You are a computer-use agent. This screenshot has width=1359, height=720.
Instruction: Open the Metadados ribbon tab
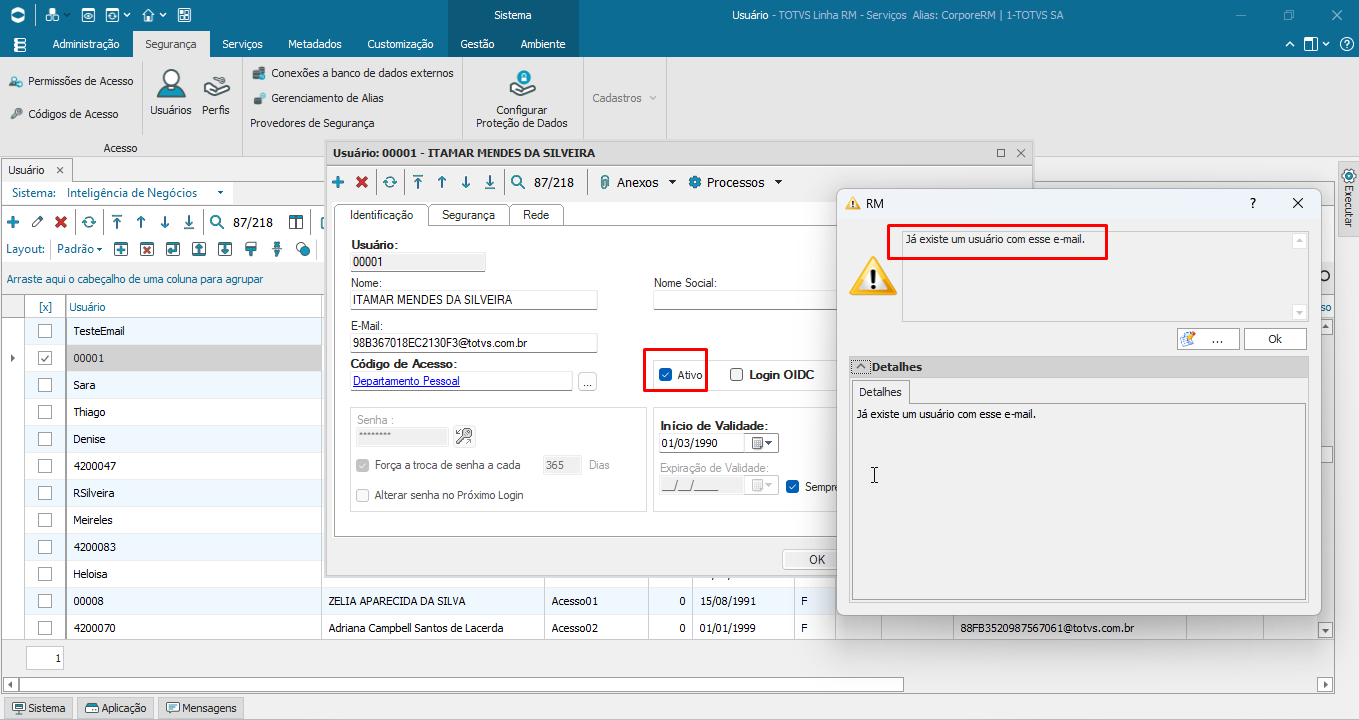pos(315,44)
